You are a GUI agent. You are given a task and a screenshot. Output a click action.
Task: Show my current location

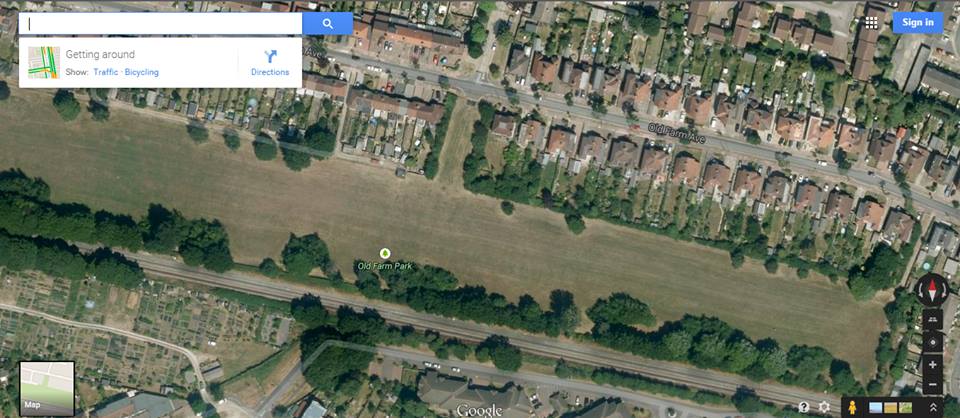tap(932, 341)
